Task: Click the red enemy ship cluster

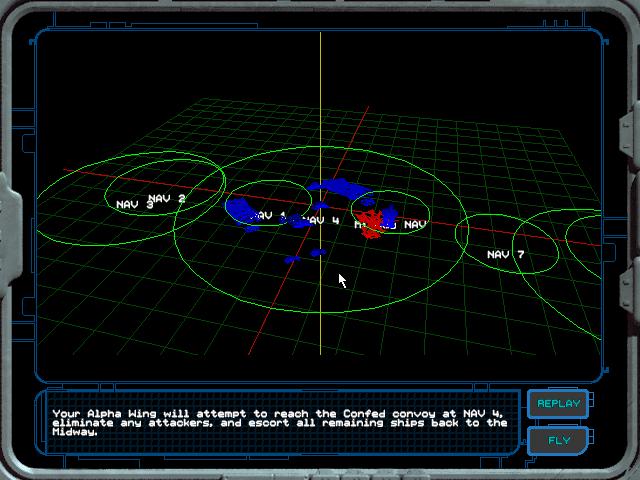Action: click(370, 224)
